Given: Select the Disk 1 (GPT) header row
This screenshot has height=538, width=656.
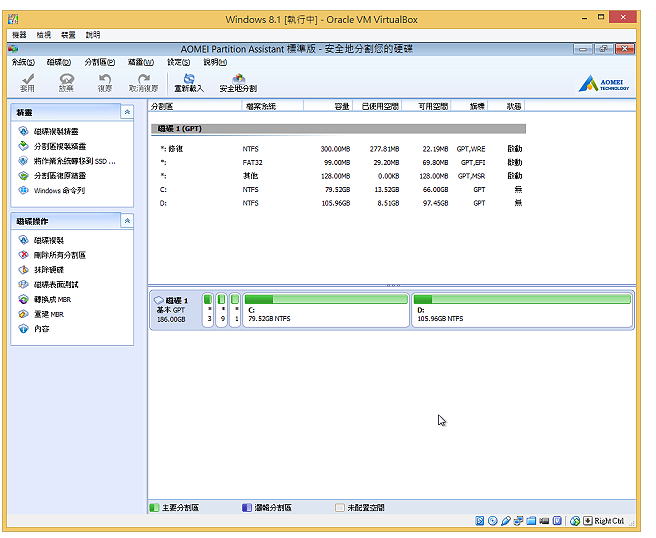Looking at the screenshot, I should [338, 128].
